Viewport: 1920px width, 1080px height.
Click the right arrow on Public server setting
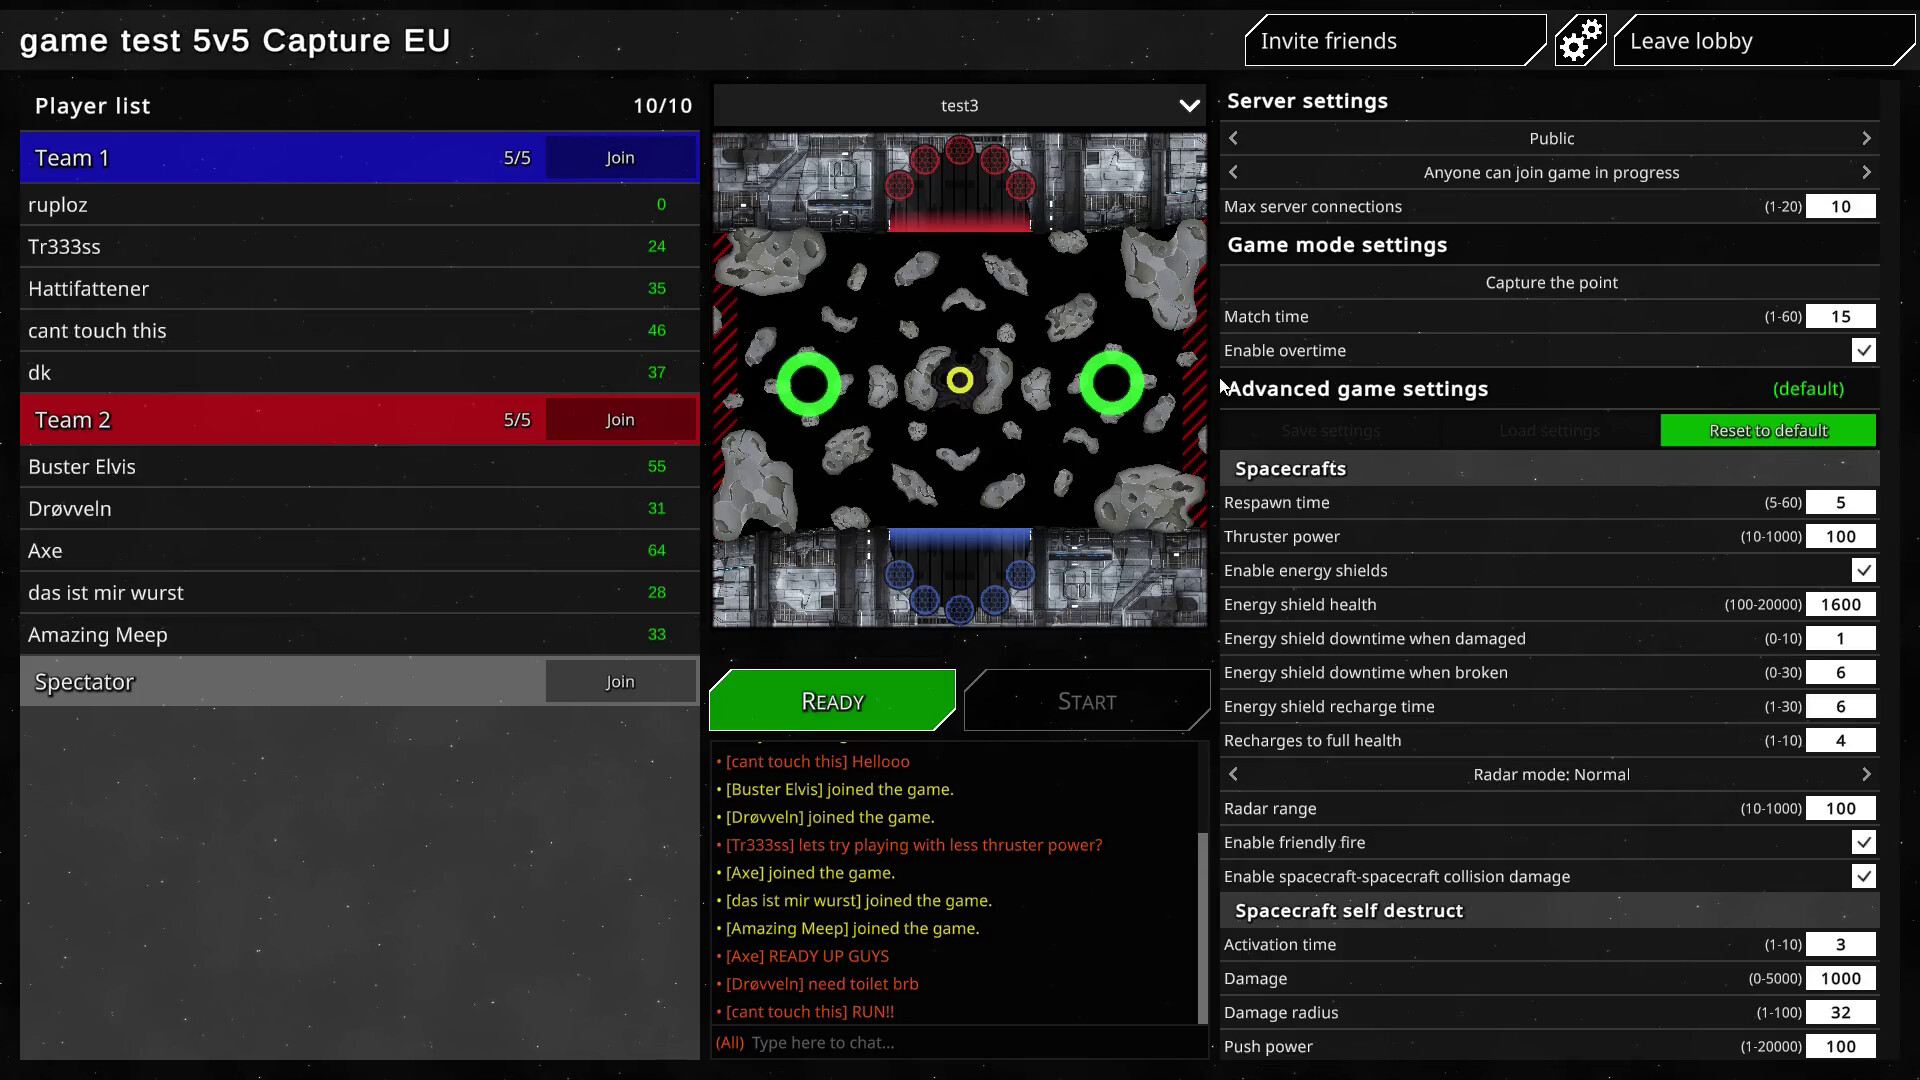click(1868, 138)
